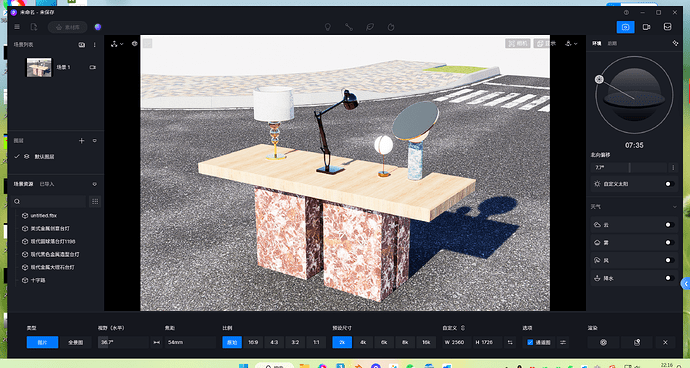Select the 场景 1 scene thumbnail
The width and height of the screenshot is (690, 368).
[39, 67]
